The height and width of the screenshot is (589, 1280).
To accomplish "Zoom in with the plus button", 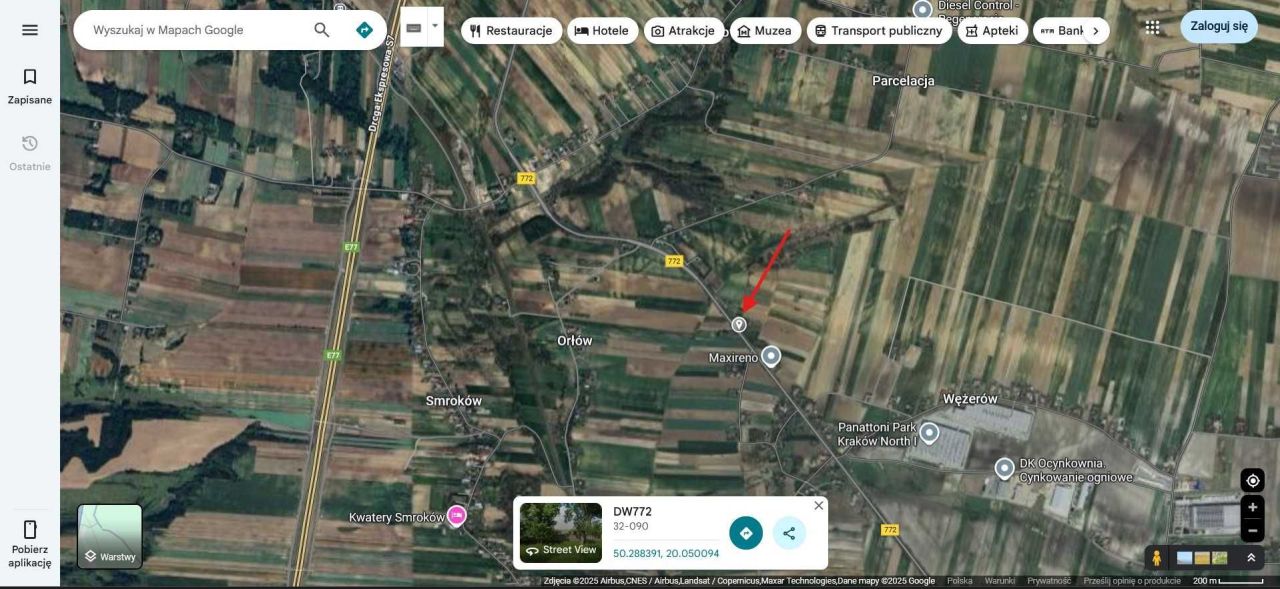I will pyautogui.click(x=1252, y=507).
